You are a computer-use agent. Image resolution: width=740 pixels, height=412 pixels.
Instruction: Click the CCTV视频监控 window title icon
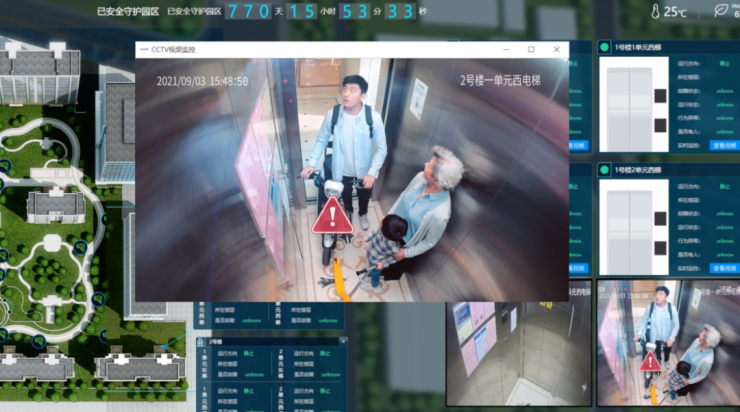click(x=144, y=50)
